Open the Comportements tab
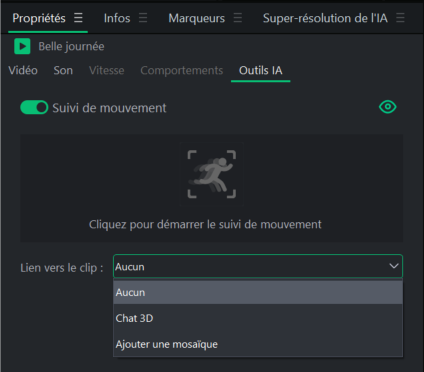The width and height of the screenshot is (424, 372). coord(182,70)
